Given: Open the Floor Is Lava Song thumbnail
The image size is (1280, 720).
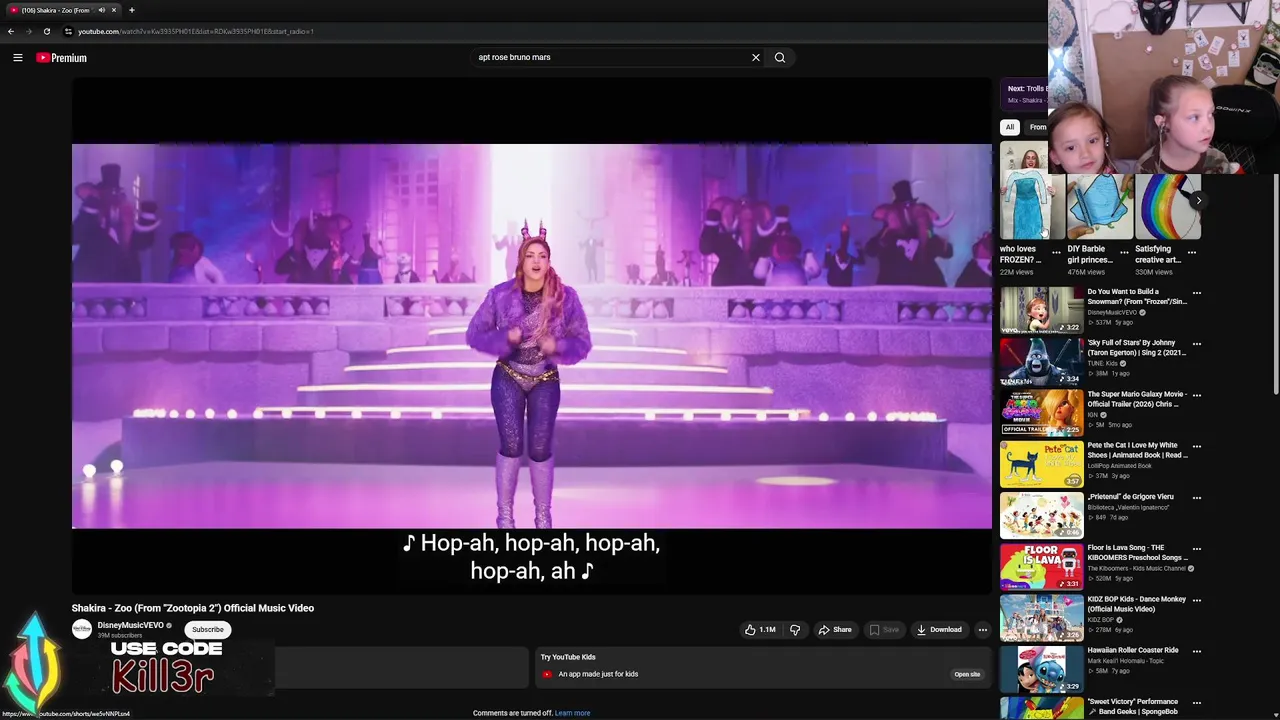Looking at the screenshot, I should click(x=1041, y=566).
